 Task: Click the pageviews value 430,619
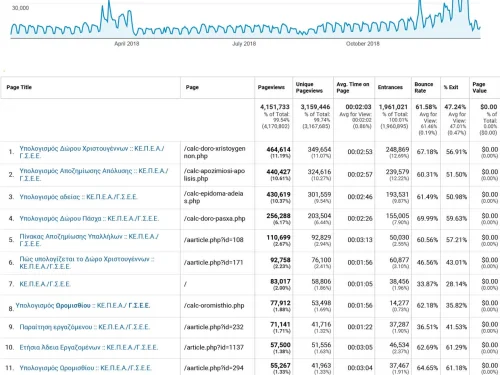[x=278, y=194]
